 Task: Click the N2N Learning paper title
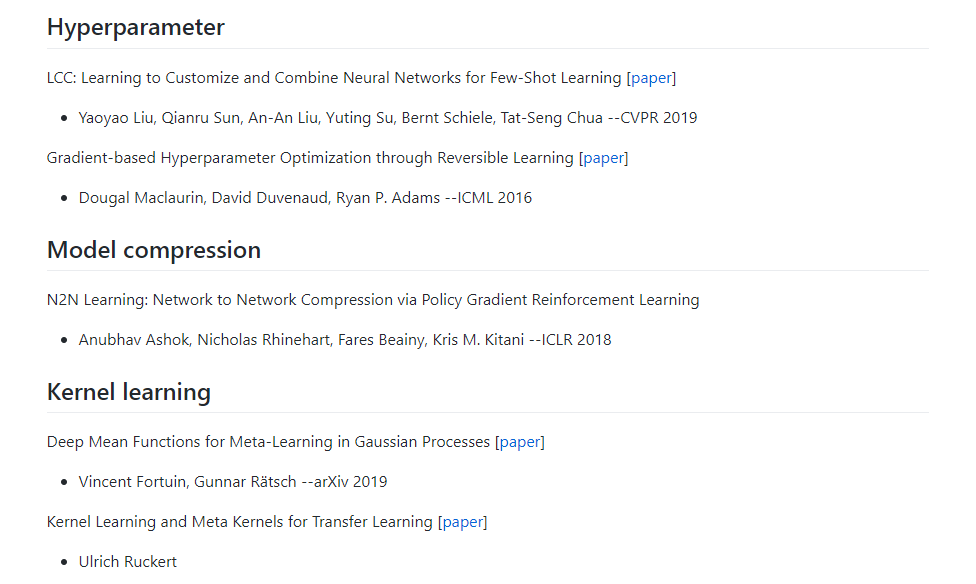coord(373,300)
